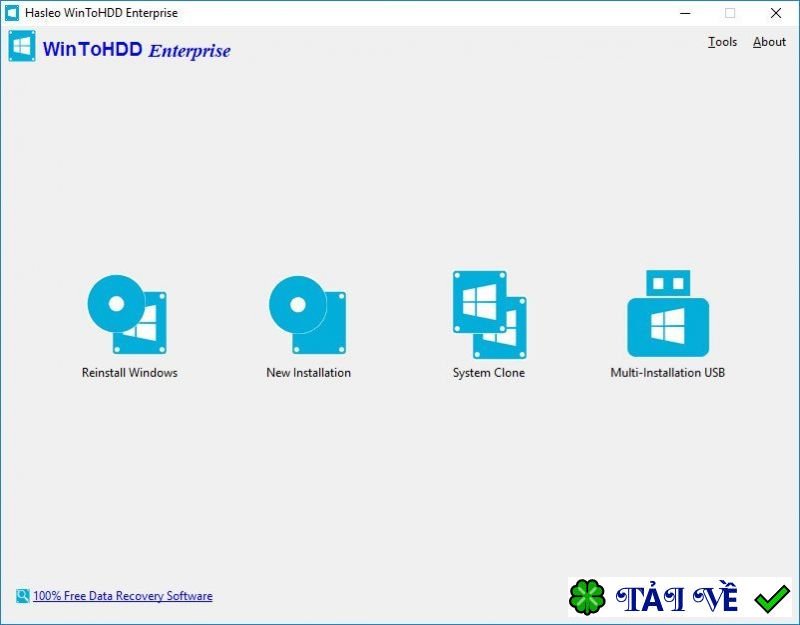Close the Hasleo WinToHDD window
This screenshot has height=625, width=800.
click(x=776, y=13)
